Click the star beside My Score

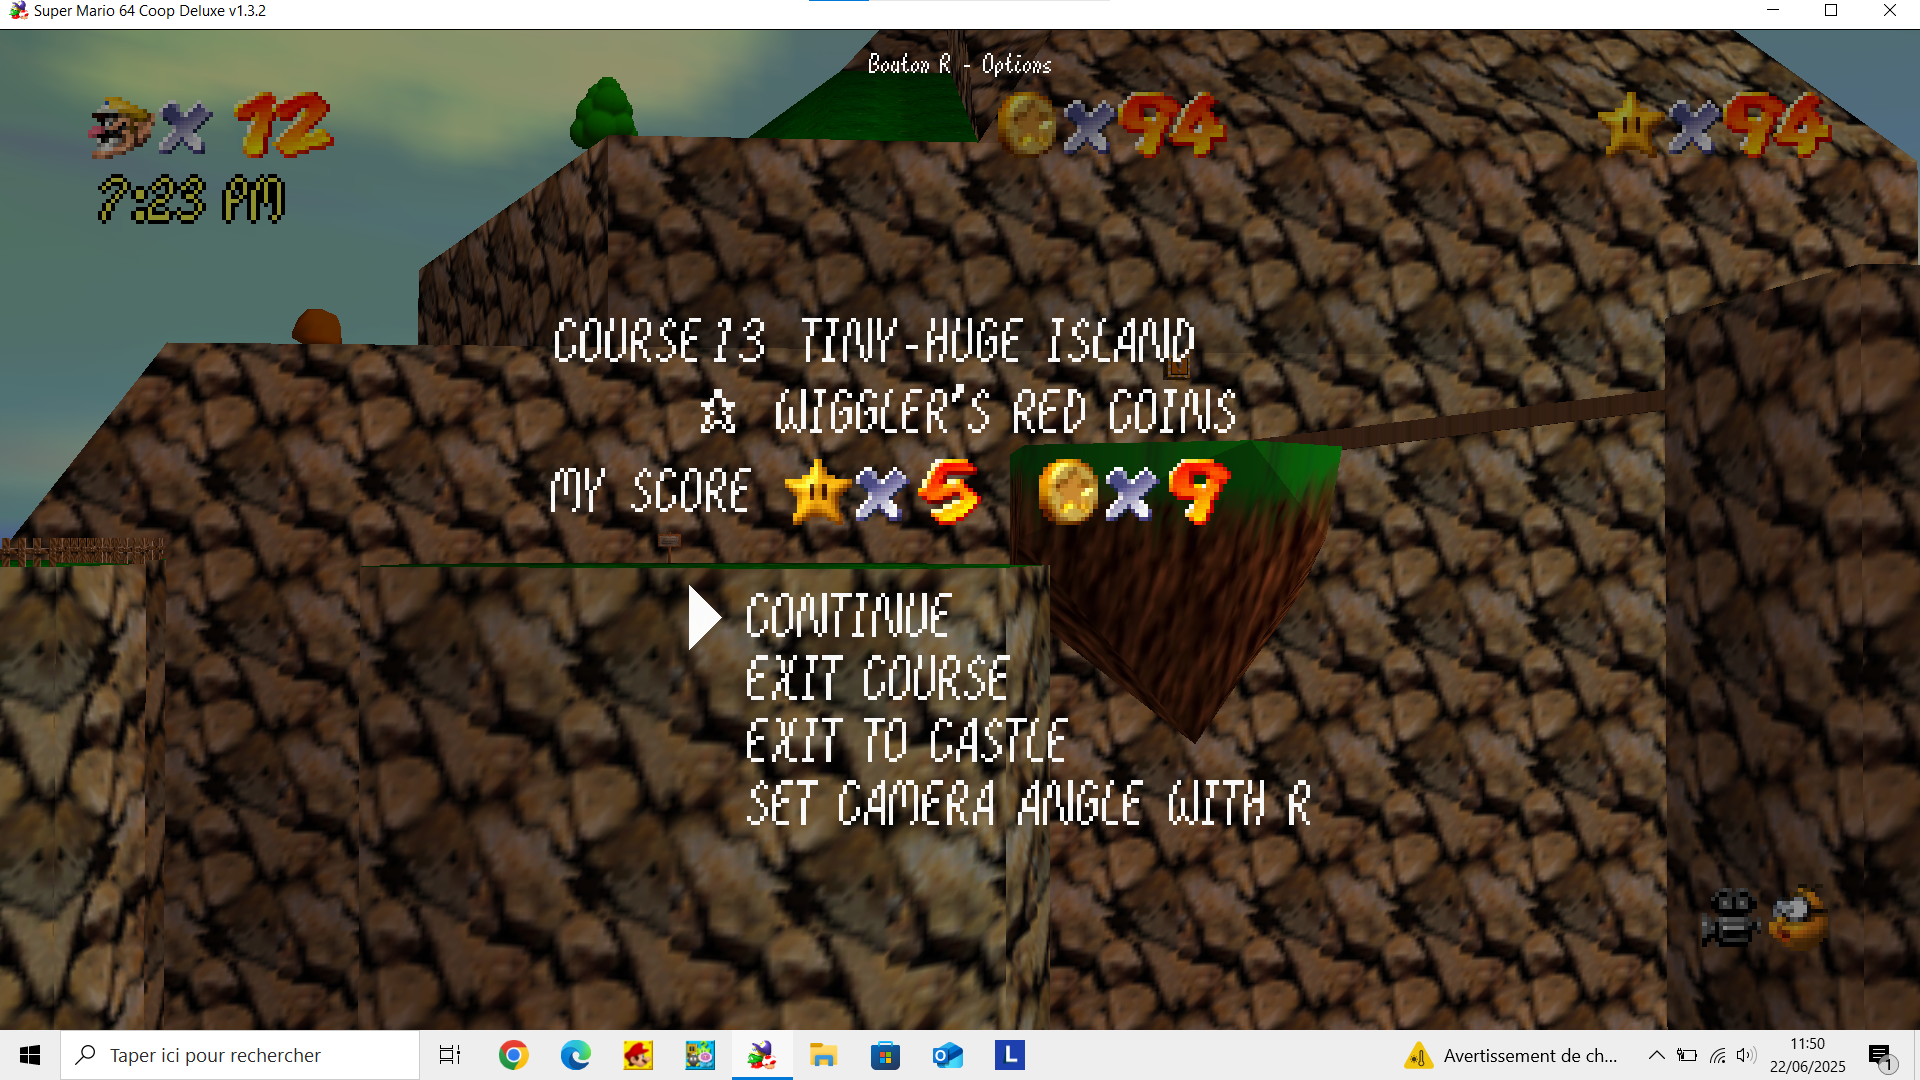tap(818, 492)
